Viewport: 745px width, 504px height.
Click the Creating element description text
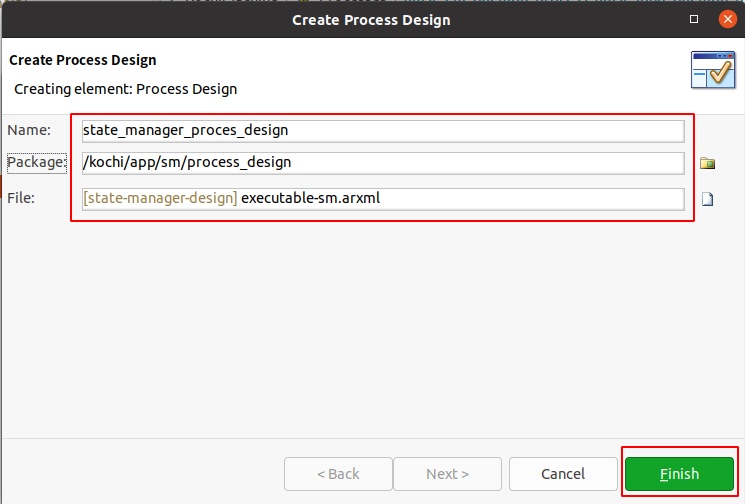click(125, 89)
